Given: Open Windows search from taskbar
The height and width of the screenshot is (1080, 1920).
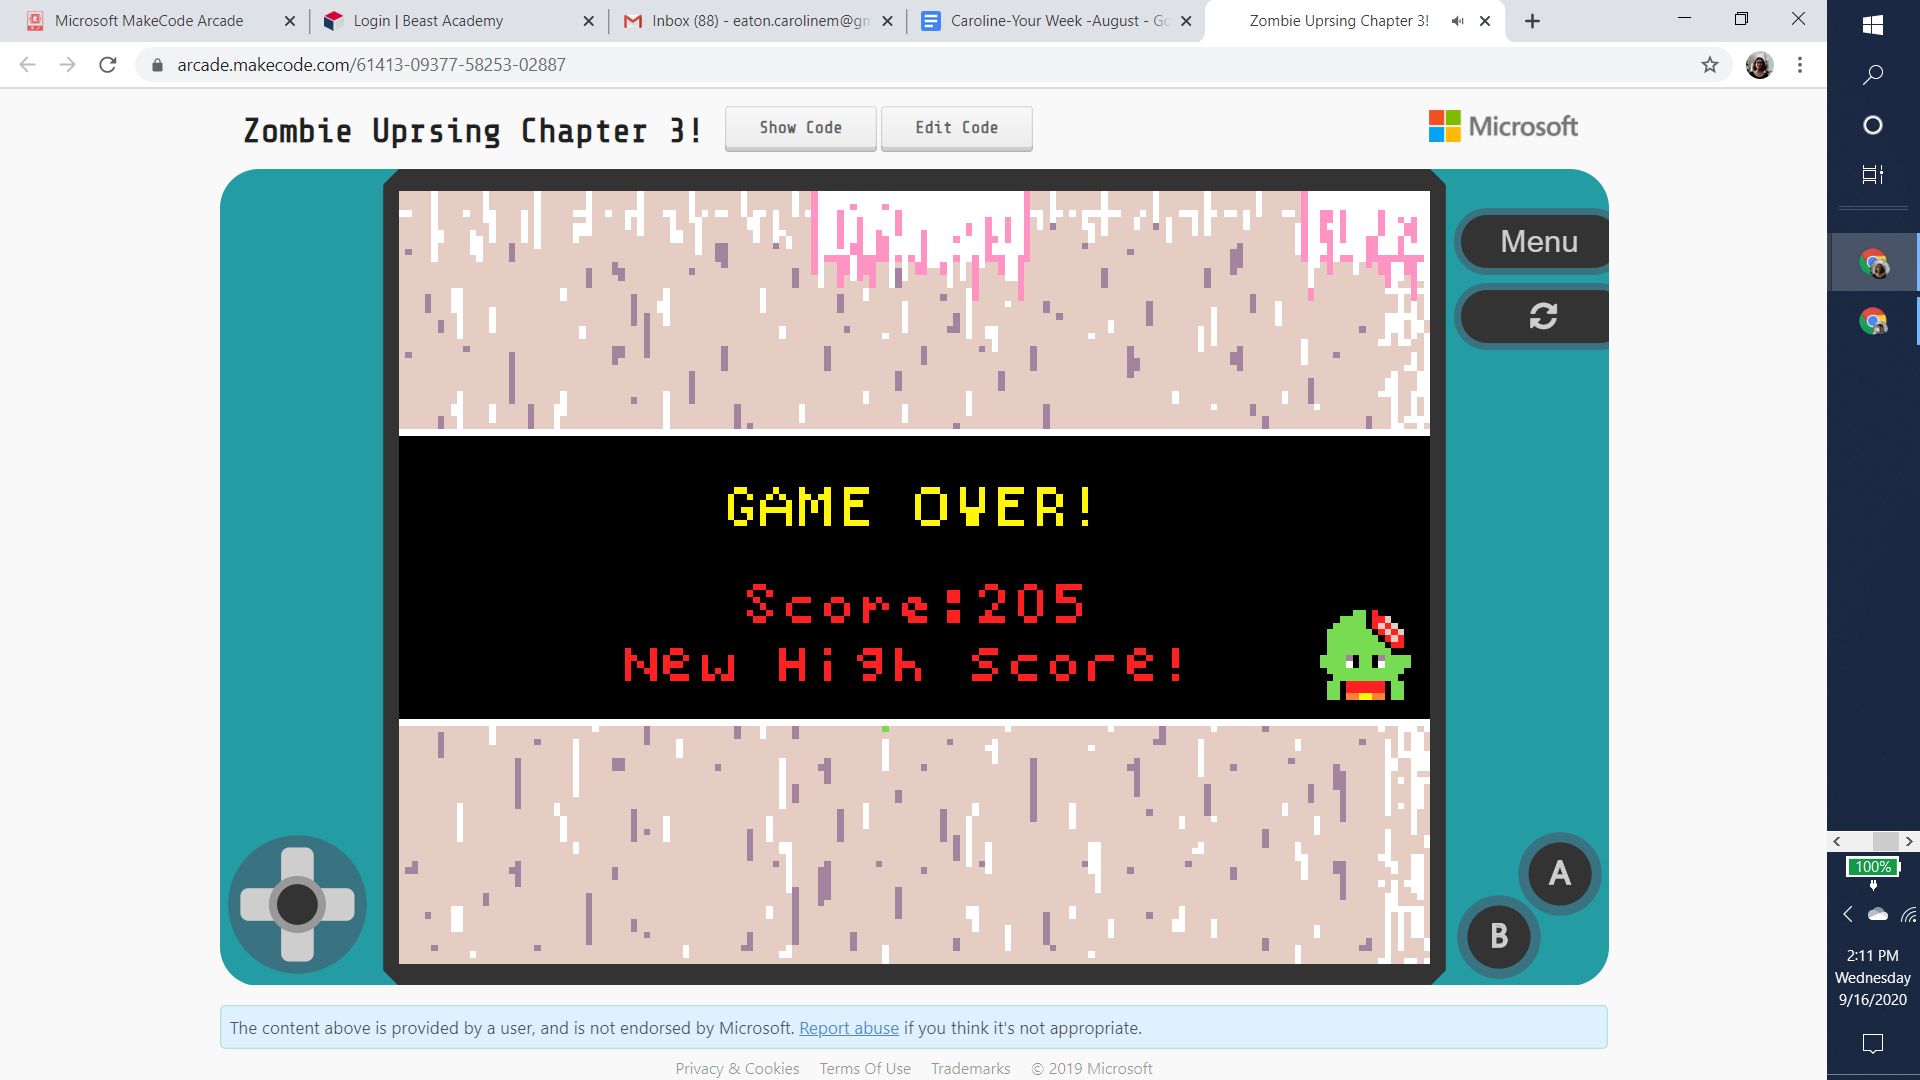Looking at the screenshot, I should coord(1873,75).
